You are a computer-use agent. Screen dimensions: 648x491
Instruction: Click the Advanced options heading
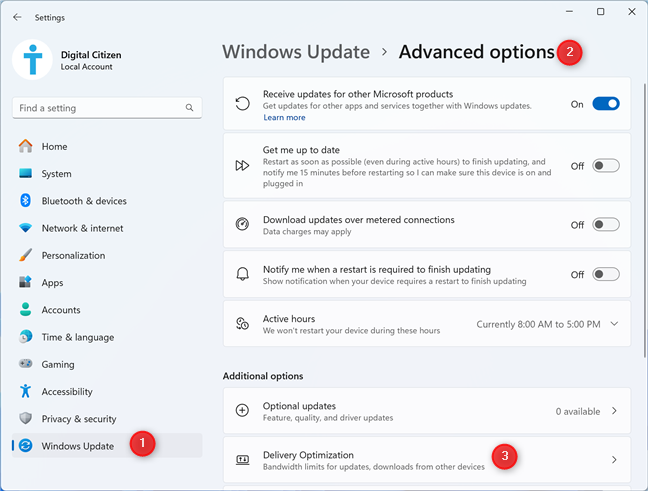[476, 52]
